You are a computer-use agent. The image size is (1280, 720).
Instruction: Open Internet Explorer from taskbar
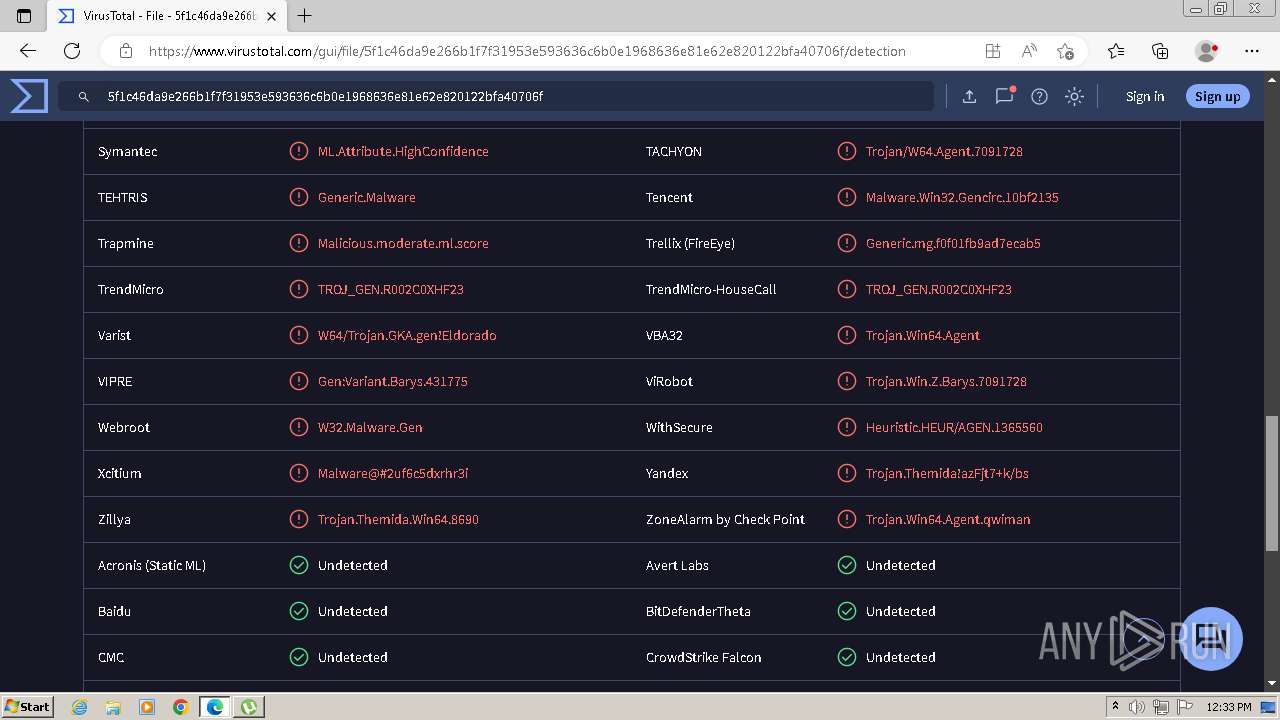pos(80,707)
